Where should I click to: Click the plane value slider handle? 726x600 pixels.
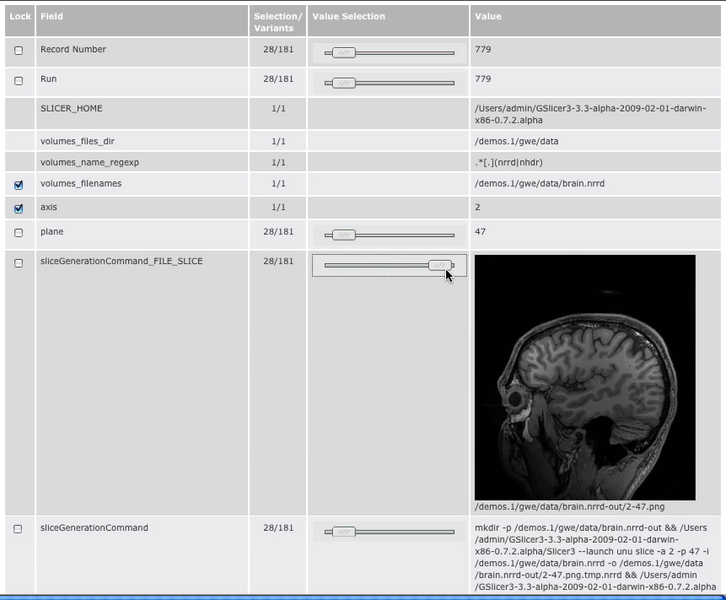coord(343,235)
